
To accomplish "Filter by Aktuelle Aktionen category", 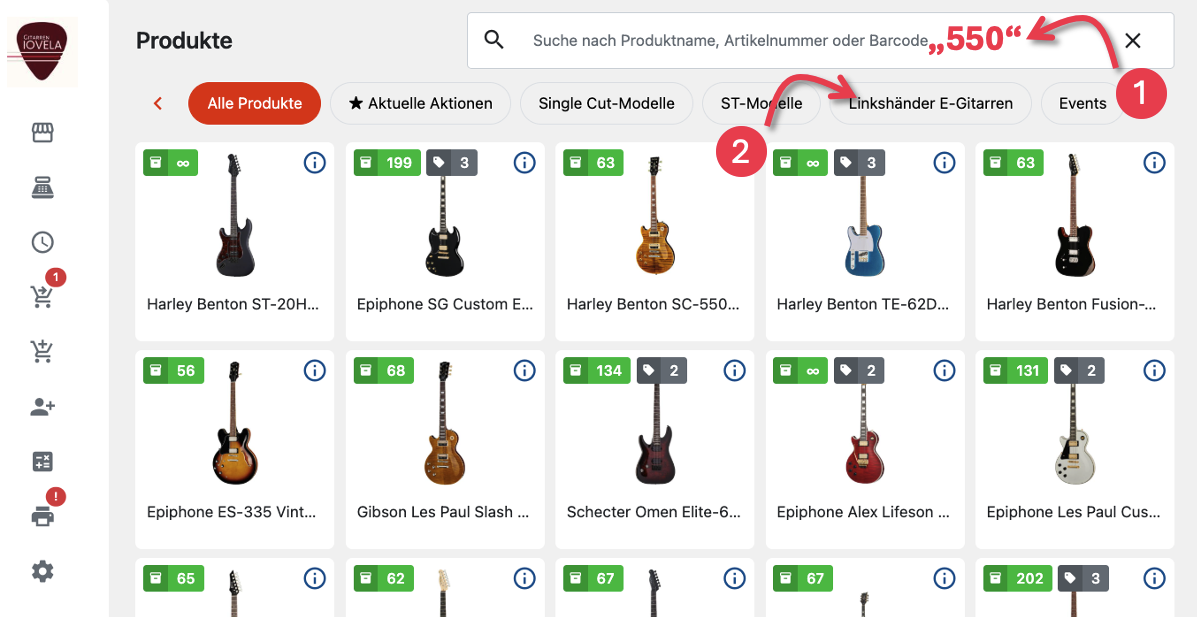I will click(420, 103).
